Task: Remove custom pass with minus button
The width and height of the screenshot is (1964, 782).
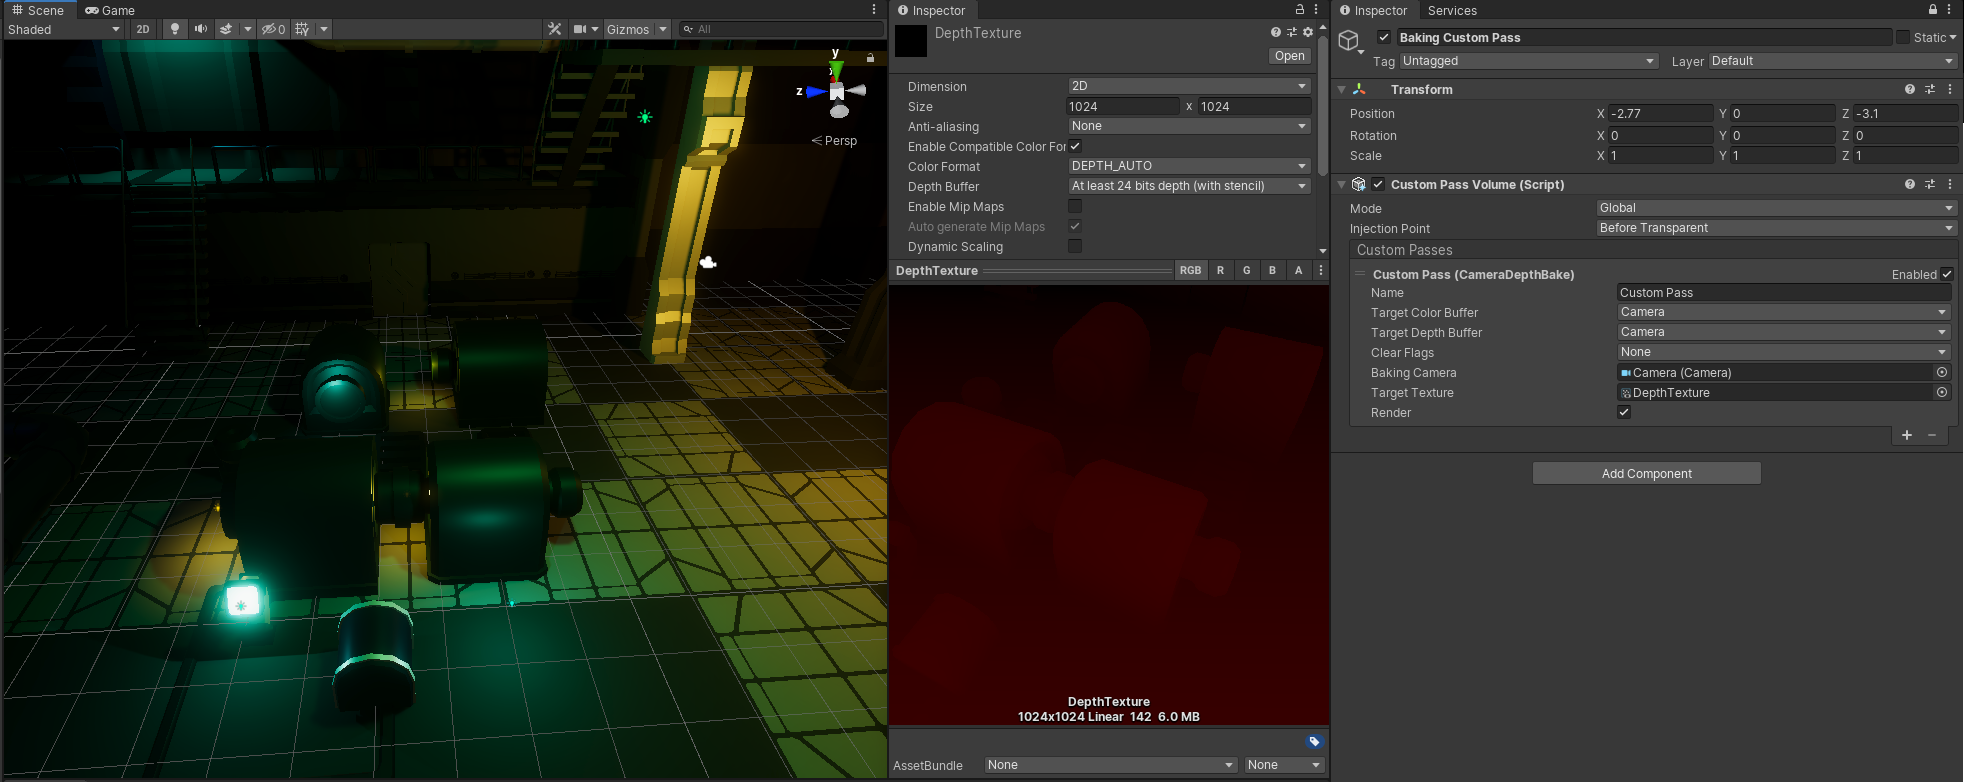Action: pyautogui.click(x=1932, y=435)
